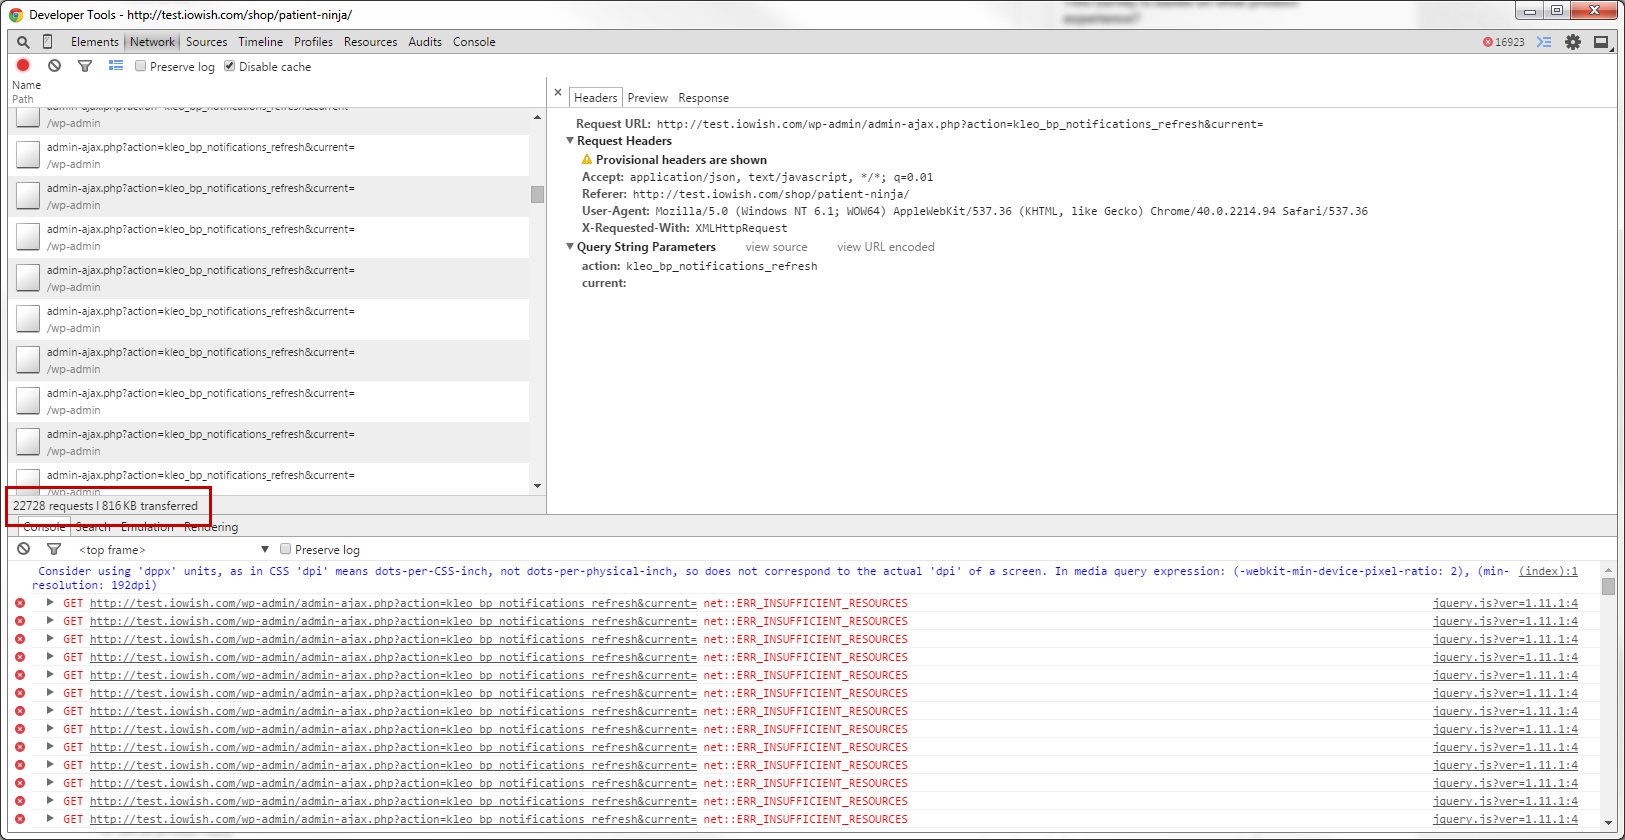Click view URL encoded link

885,247
